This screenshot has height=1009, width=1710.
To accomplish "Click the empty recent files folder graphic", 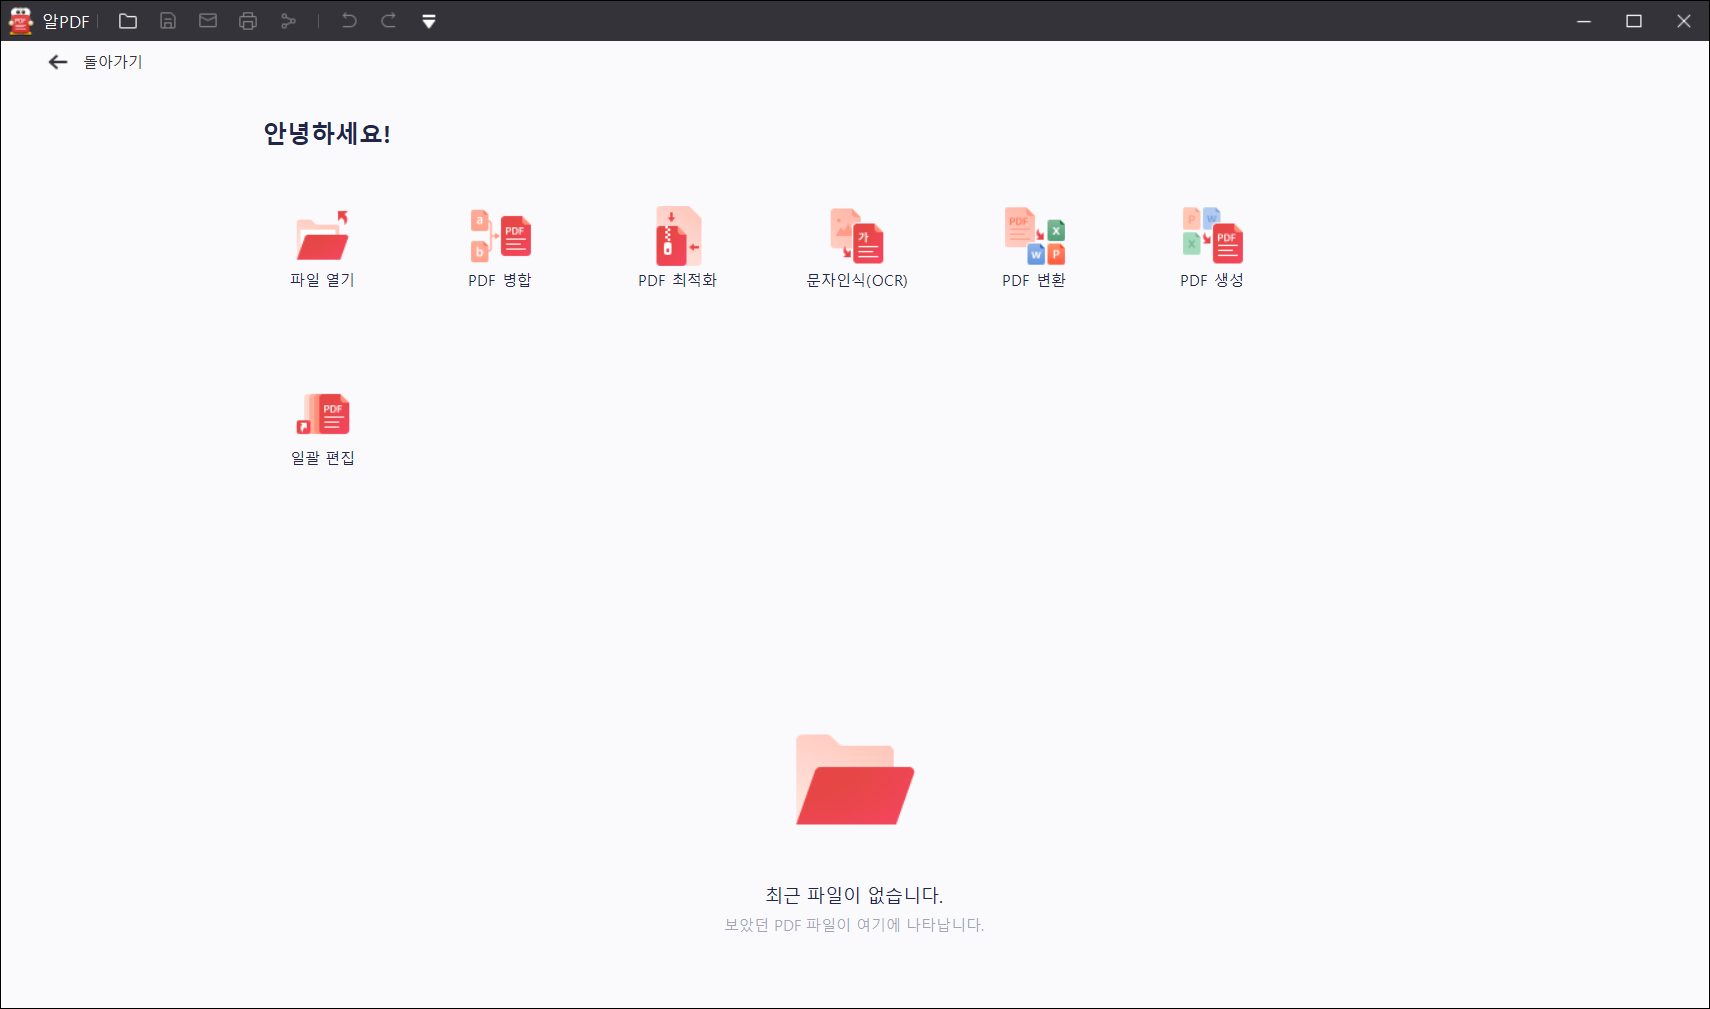I will pyautogui.click(x=855, y=780).
